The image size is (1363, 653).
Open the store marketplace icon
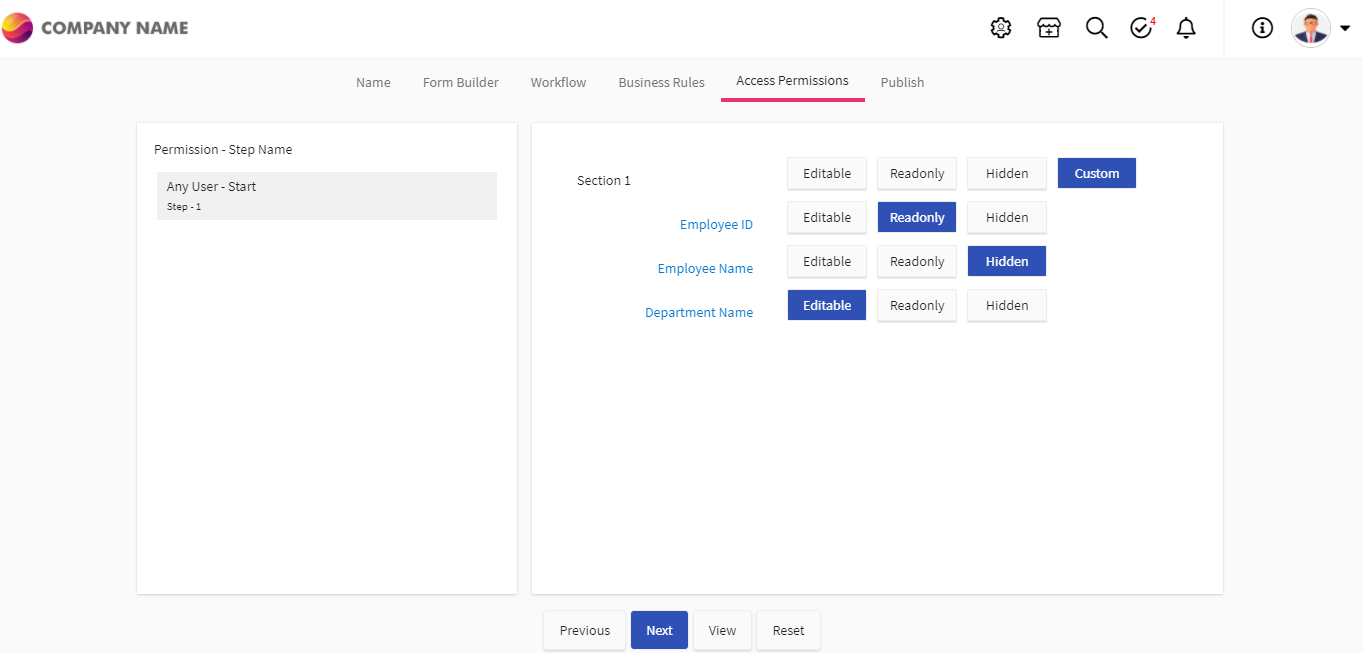1048,28
